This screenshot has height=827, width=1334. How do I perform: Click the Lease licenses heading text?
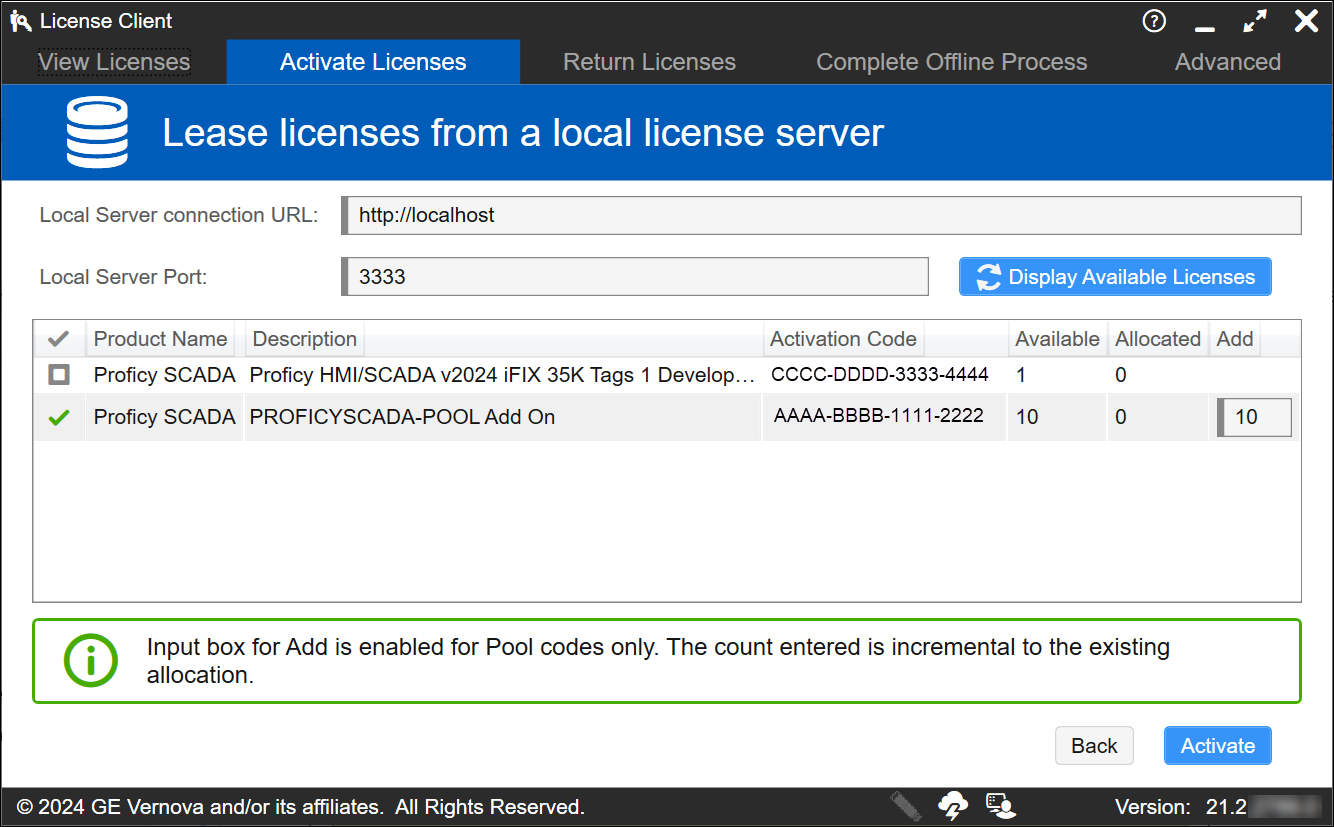[523, 133]
